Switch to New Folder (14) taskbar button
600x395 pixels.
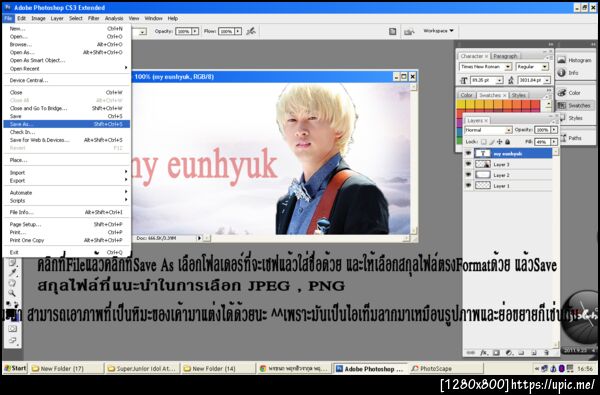pyautogui.click(x=218, y=369)
